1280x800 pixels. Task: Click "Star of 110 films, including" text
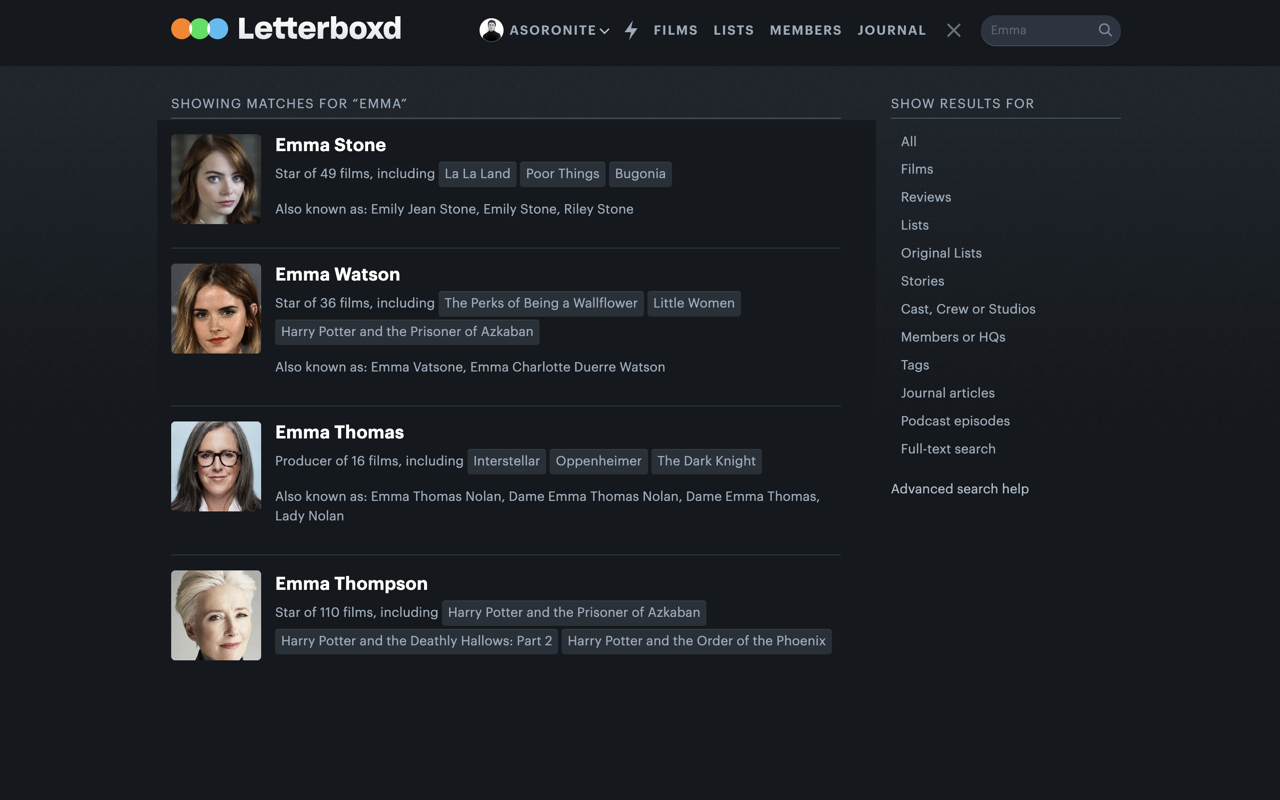[x=356, y=612]
